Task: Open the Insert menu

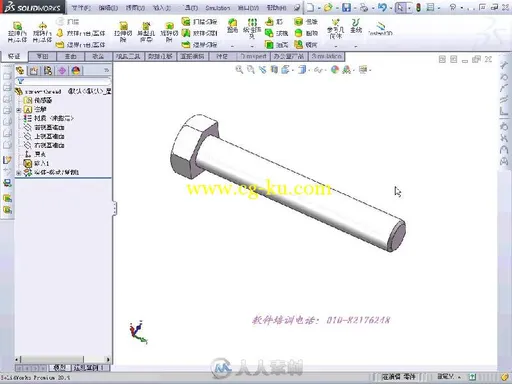Action: (x=162, y=7)
